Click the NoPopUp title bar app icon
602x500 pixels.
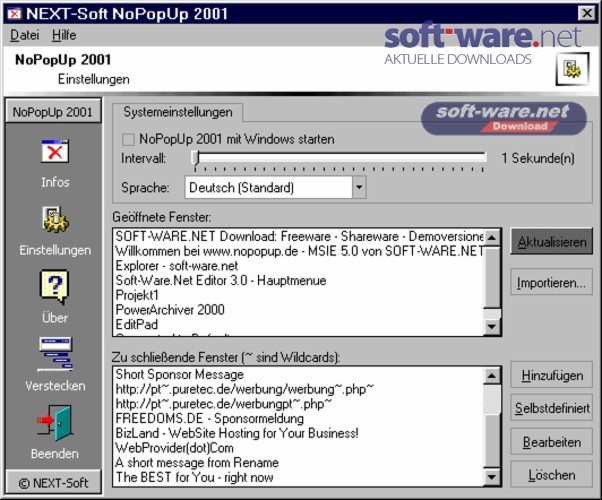[x=15, y=14]
